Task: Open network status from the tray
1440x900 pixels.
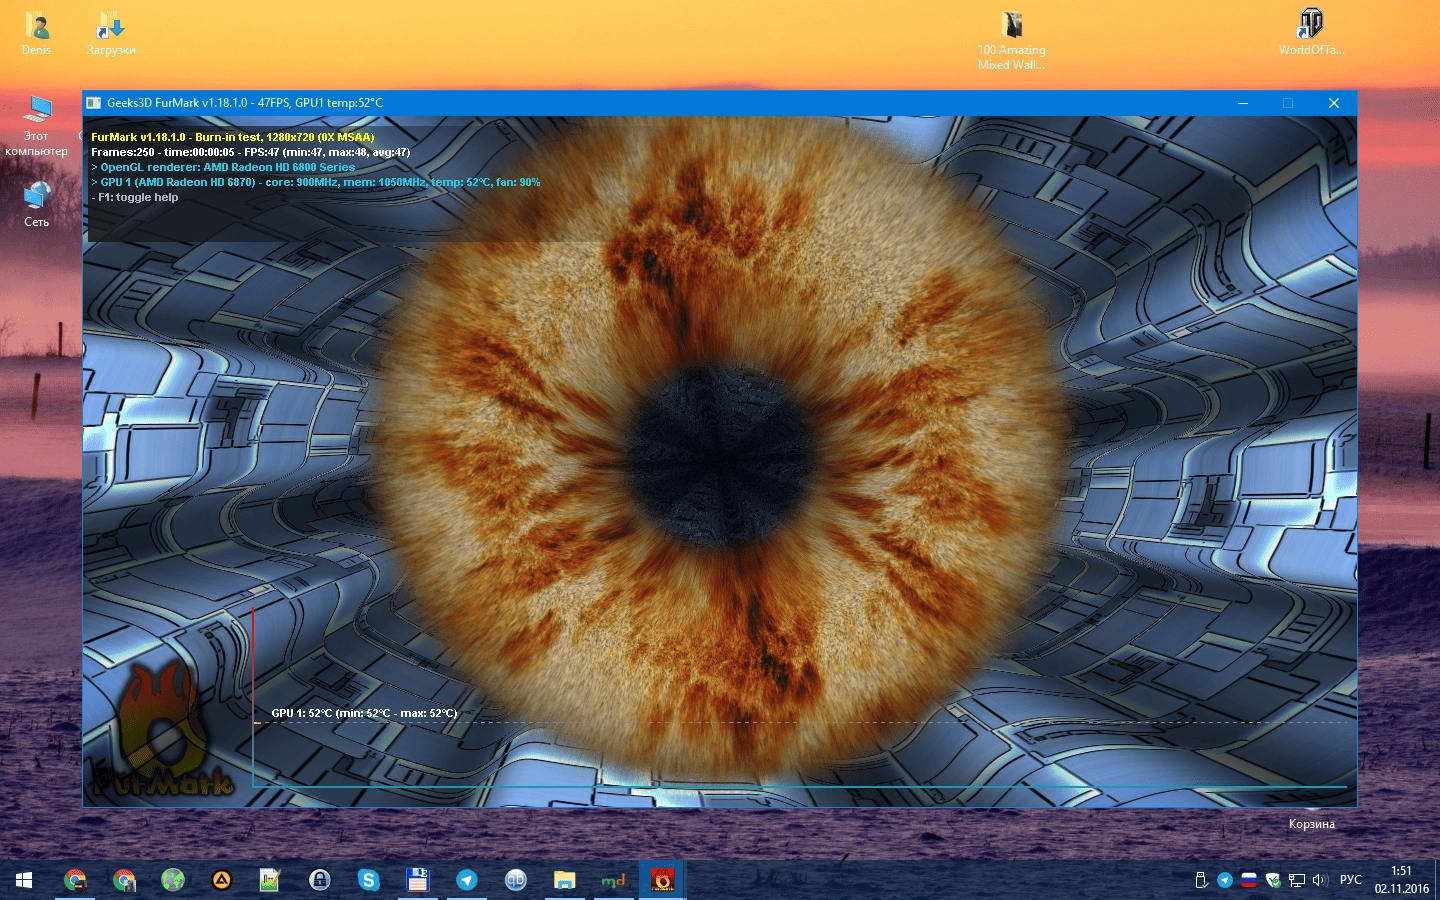Action: 1297,880
